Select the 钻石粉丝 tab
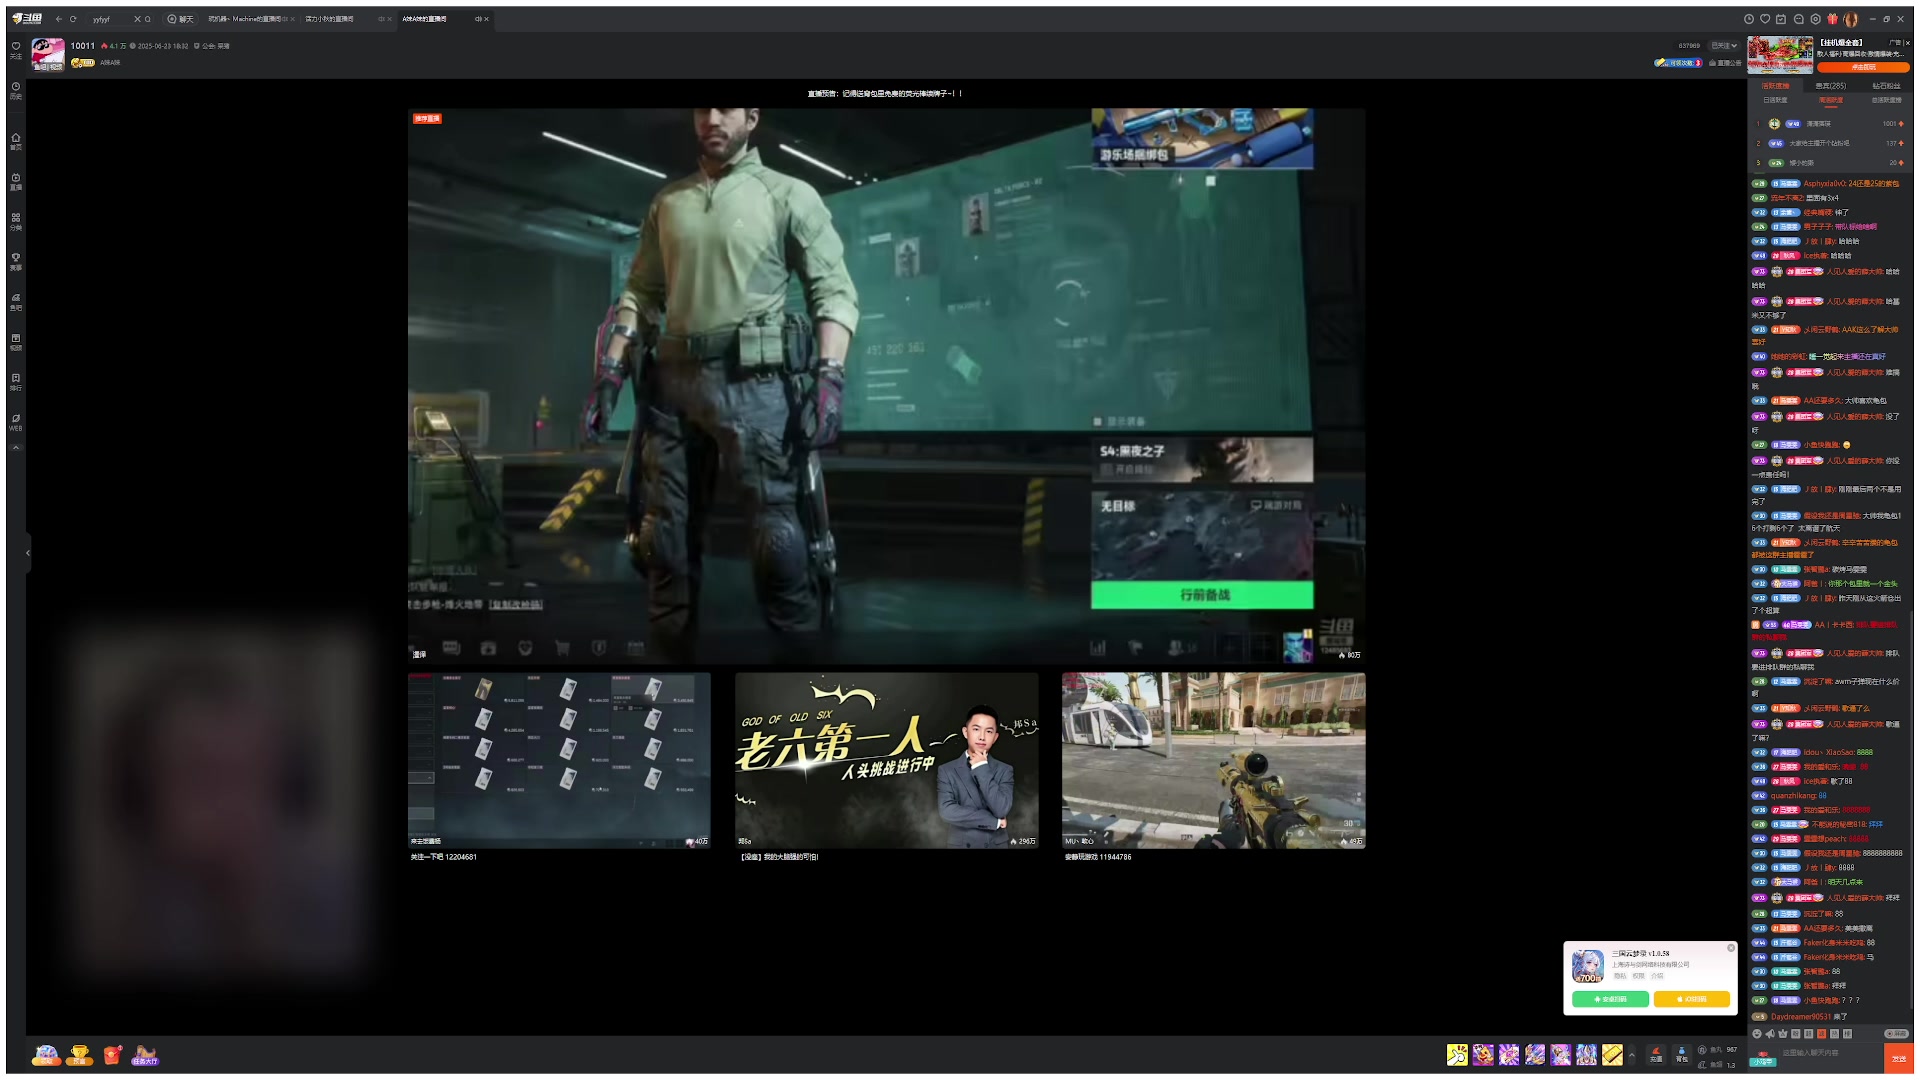Screen dimensions: 1920x1080 1886,86
